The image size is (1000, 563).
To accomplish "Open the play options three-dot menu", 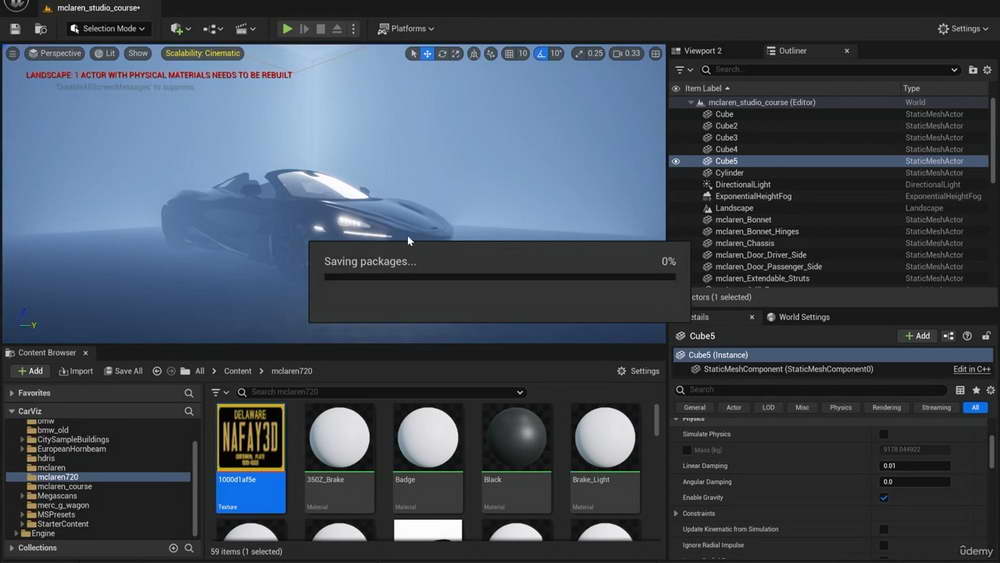I will pos(353,29).
